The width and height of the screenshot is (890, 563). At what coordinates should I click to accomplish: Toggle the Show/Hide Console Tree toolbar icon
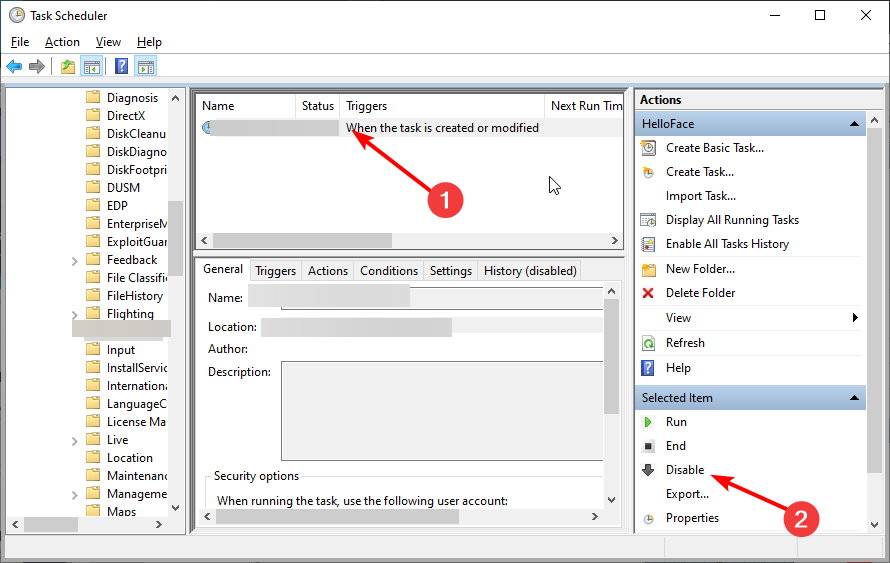click(91, 67)
